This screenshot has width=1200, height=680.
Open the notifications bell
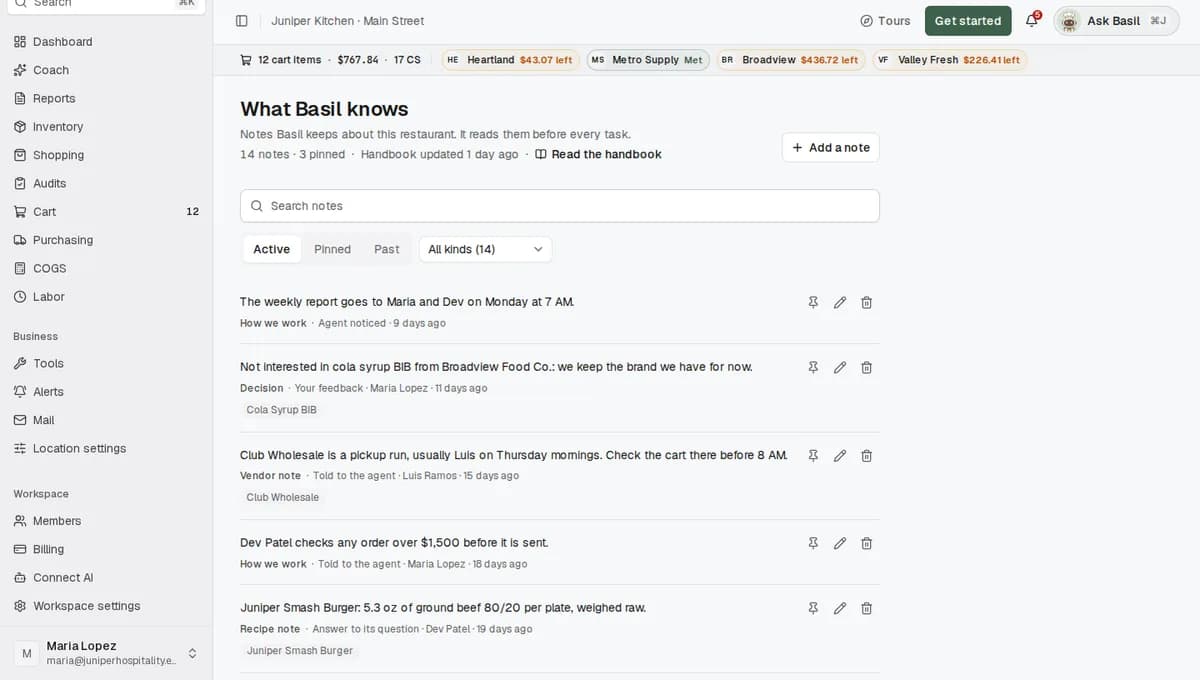click(x=1032, y=21)
